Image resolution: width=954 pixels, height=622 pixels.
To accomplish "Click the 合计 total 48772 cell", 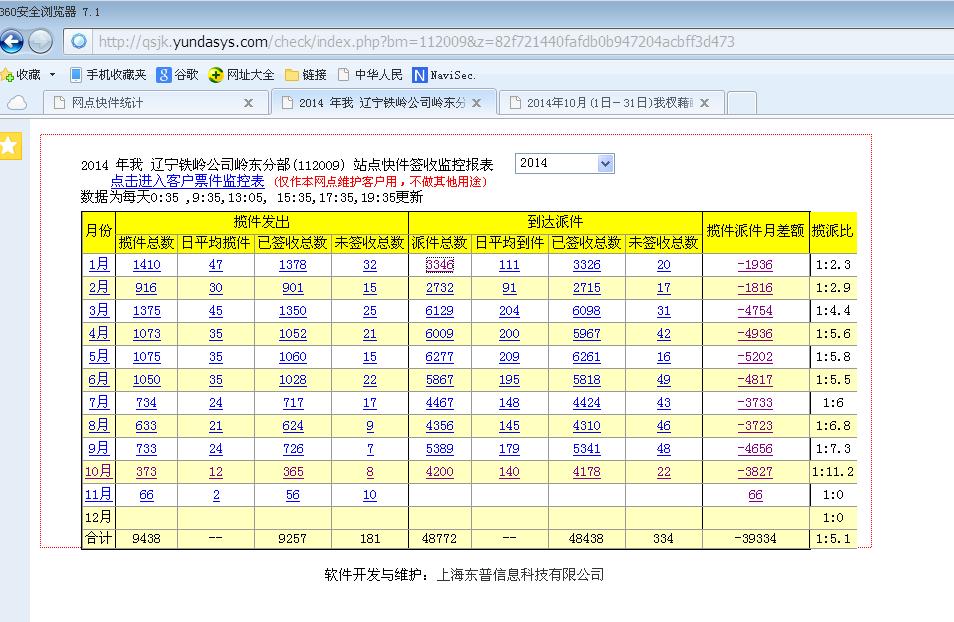I will [x=439, y=539].
